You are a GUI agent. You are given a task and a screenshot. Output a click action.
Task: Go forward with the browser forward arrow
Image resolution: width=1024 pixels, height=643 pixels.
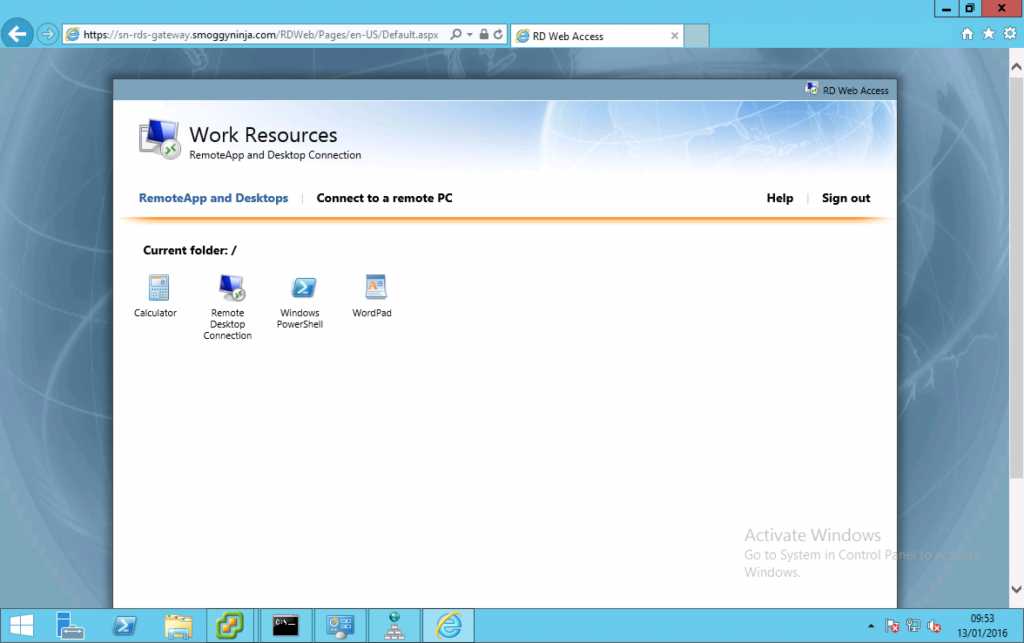pos(47,34)
